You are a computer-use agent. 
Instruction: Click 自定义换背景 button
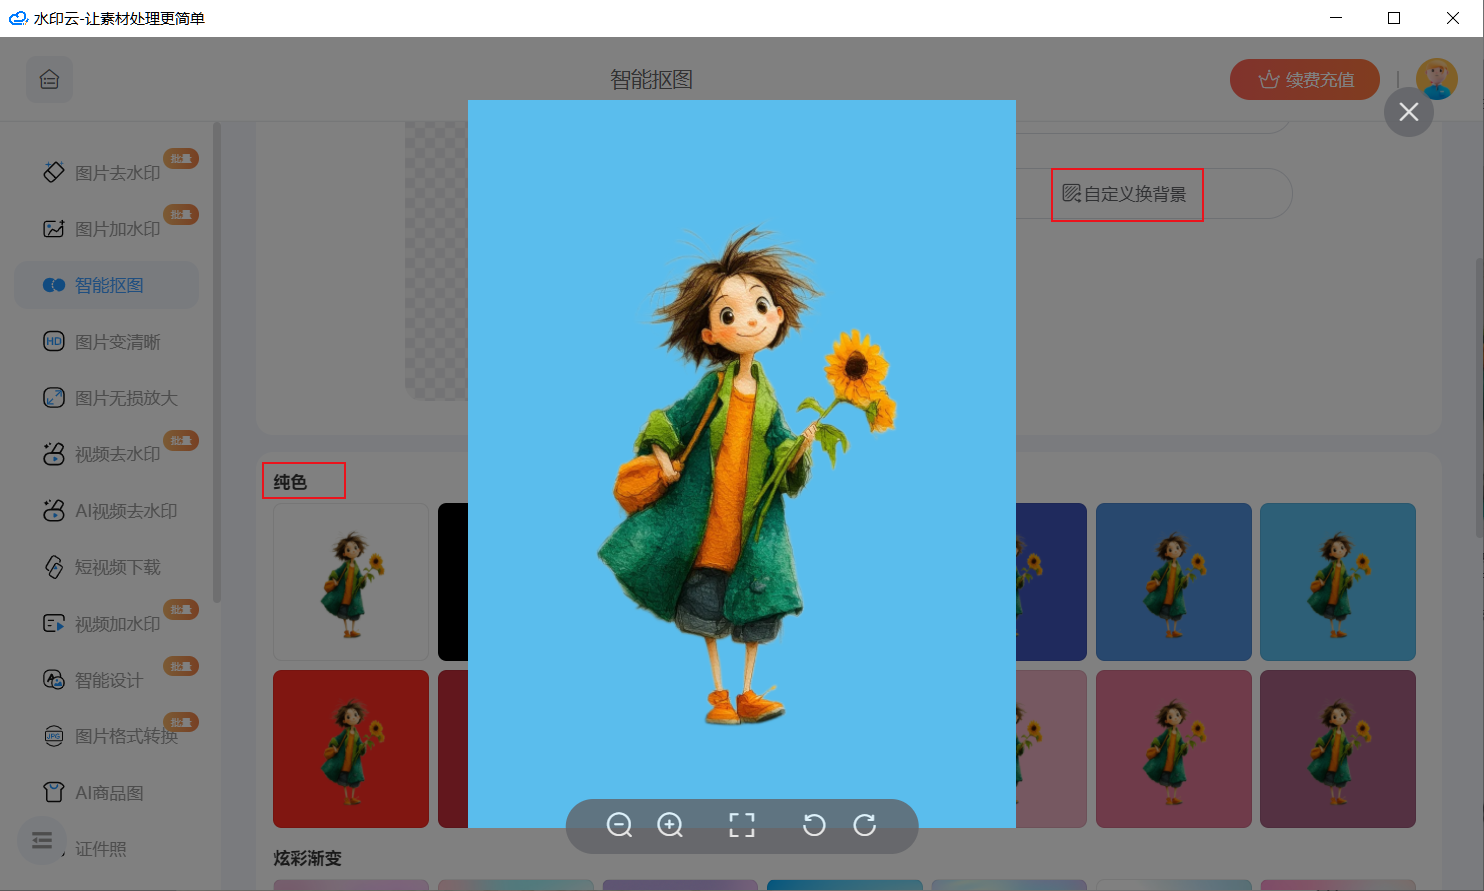(x=1125, y=194)
